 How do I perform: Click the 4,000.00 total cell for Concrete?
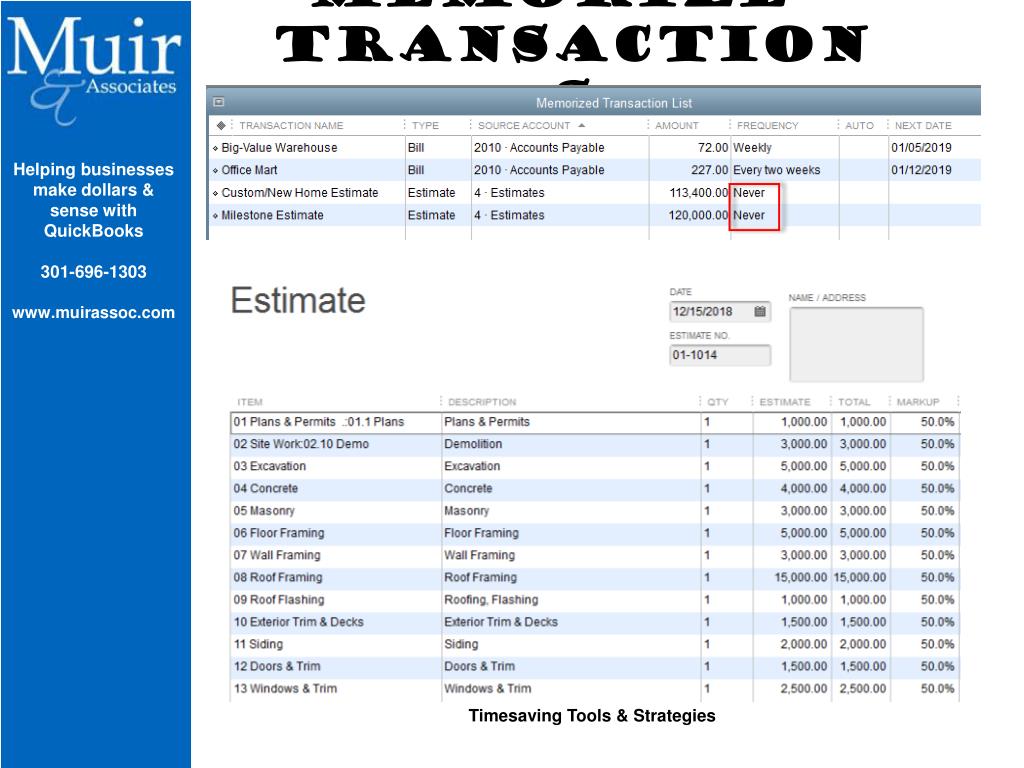(x=861, y=488)
